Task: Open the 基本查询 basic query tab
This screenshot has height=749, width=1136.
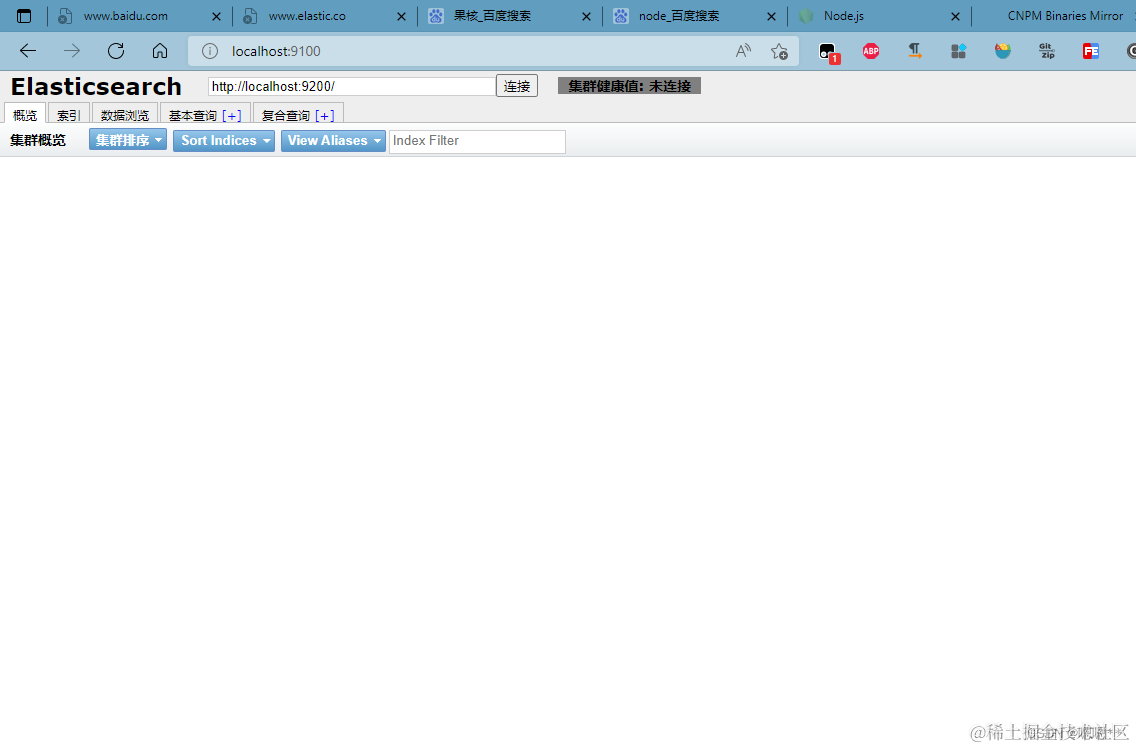Action: pos(193,115)
